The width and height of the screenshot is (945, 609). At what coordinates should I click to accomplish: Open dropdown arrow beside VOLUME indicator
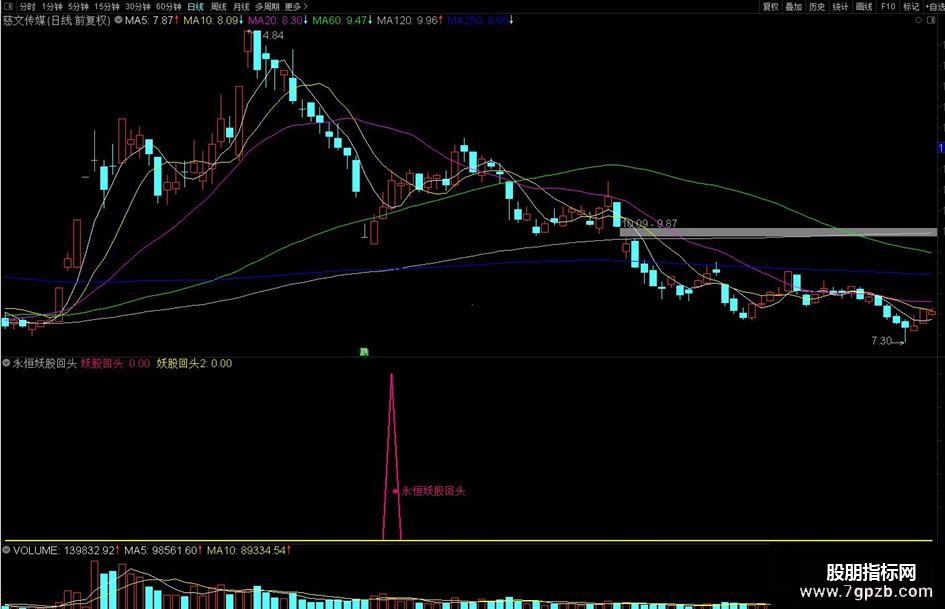tap(7, 550)
